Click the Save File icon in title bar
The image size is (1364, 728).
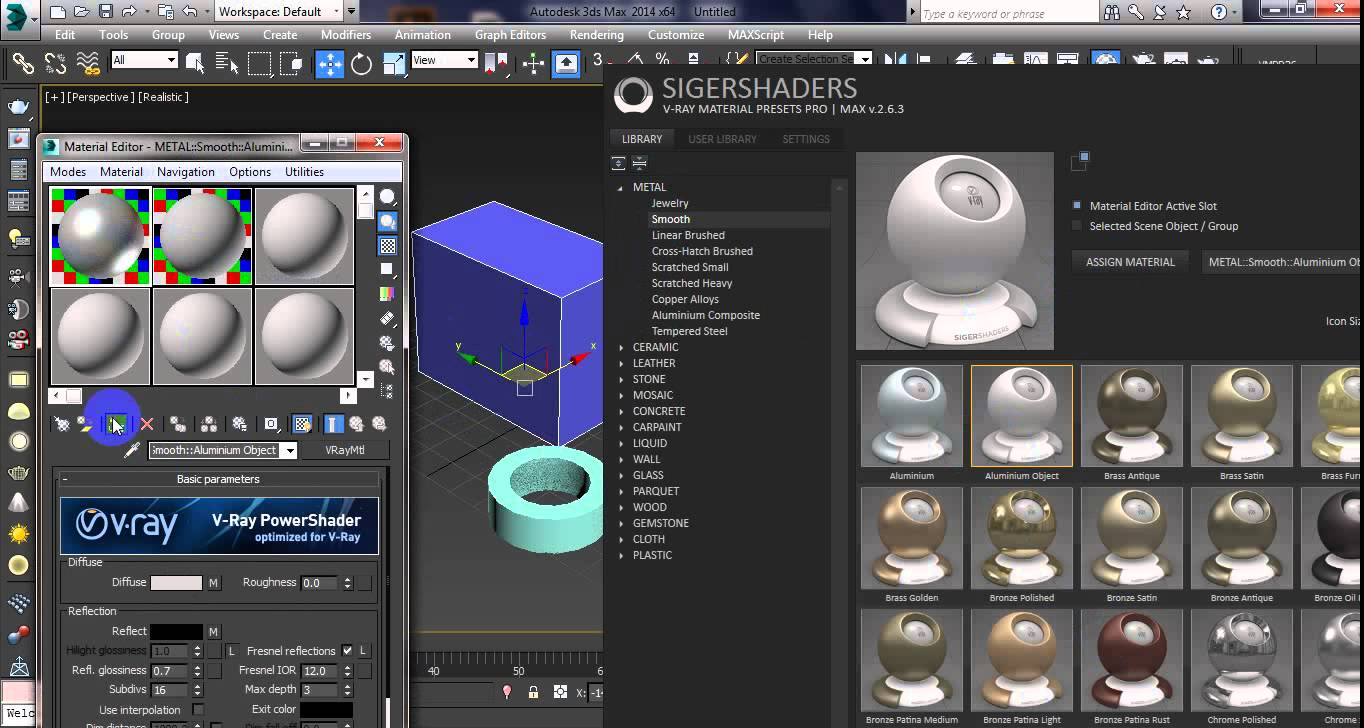pyautogui.click(x=105, y=12)
